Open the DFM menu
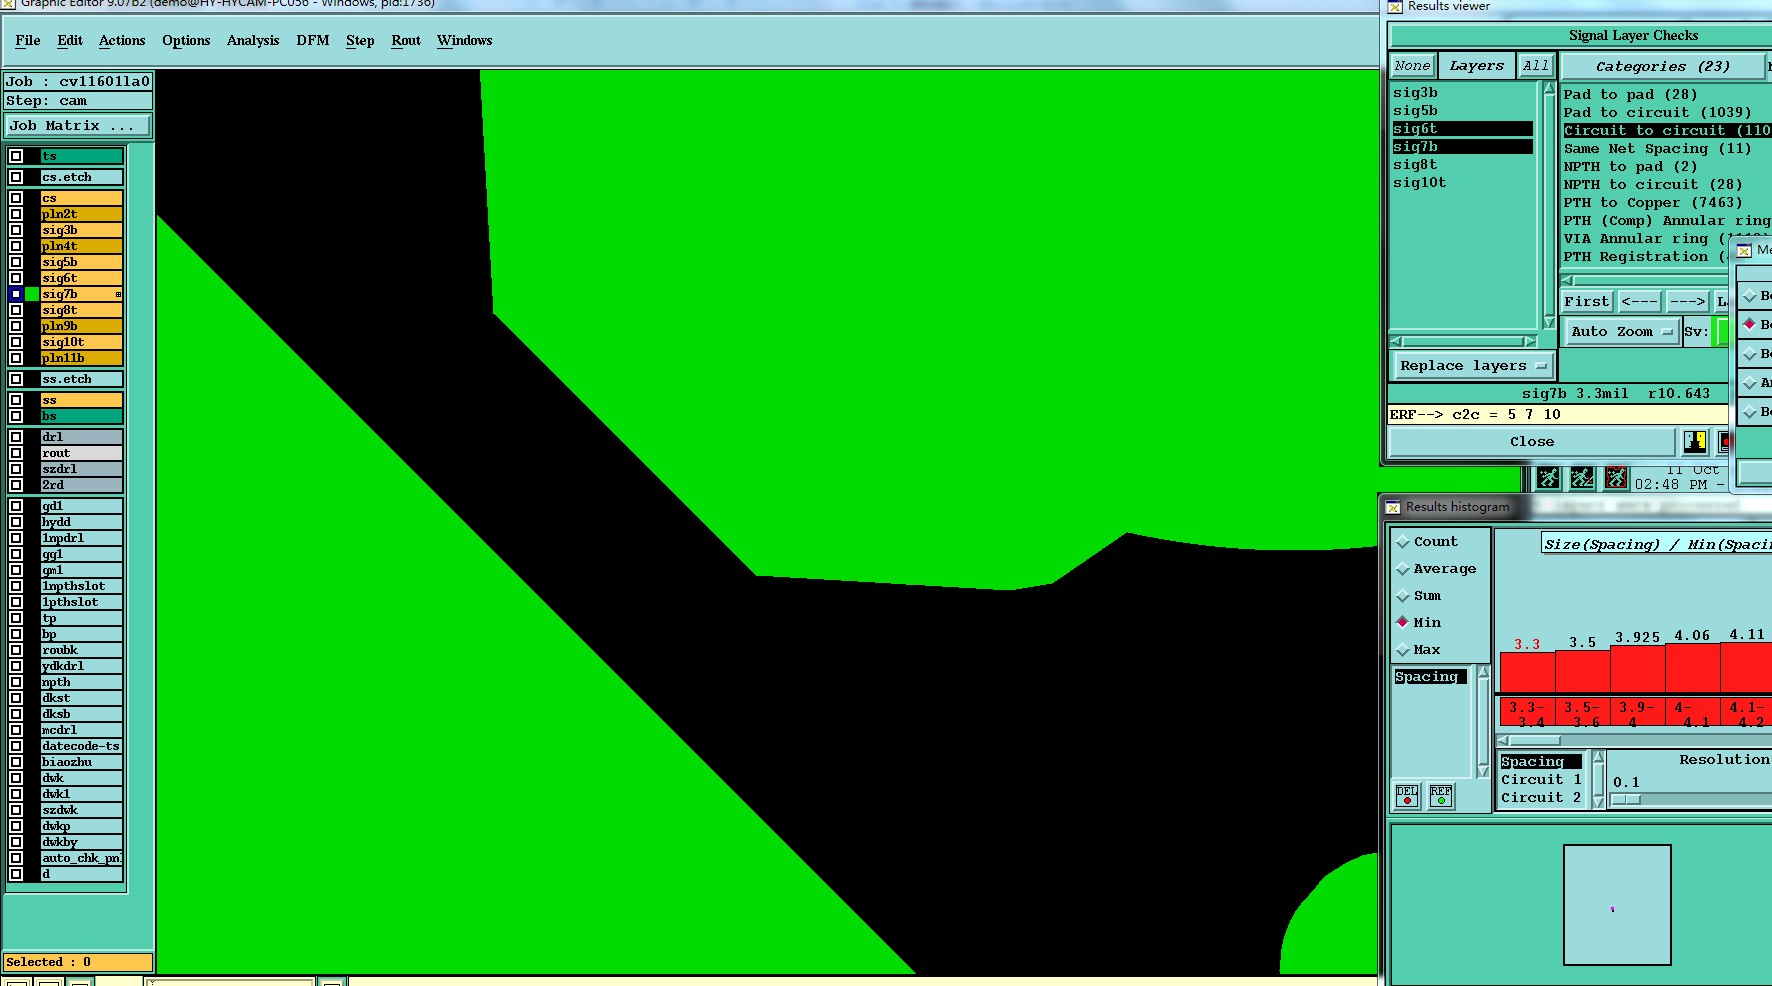1772x986 pixels. (x=313, y=40)
